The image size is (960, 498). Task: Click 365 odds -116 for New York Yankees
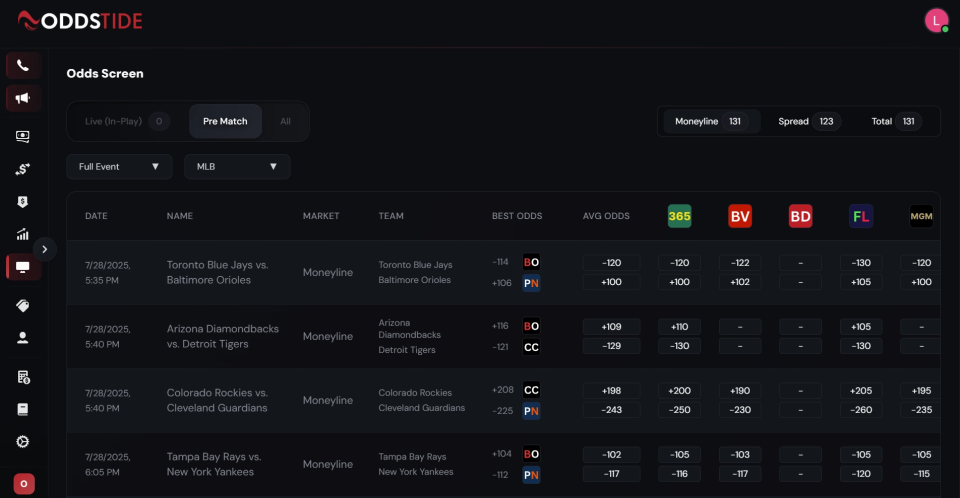[680, 473]
